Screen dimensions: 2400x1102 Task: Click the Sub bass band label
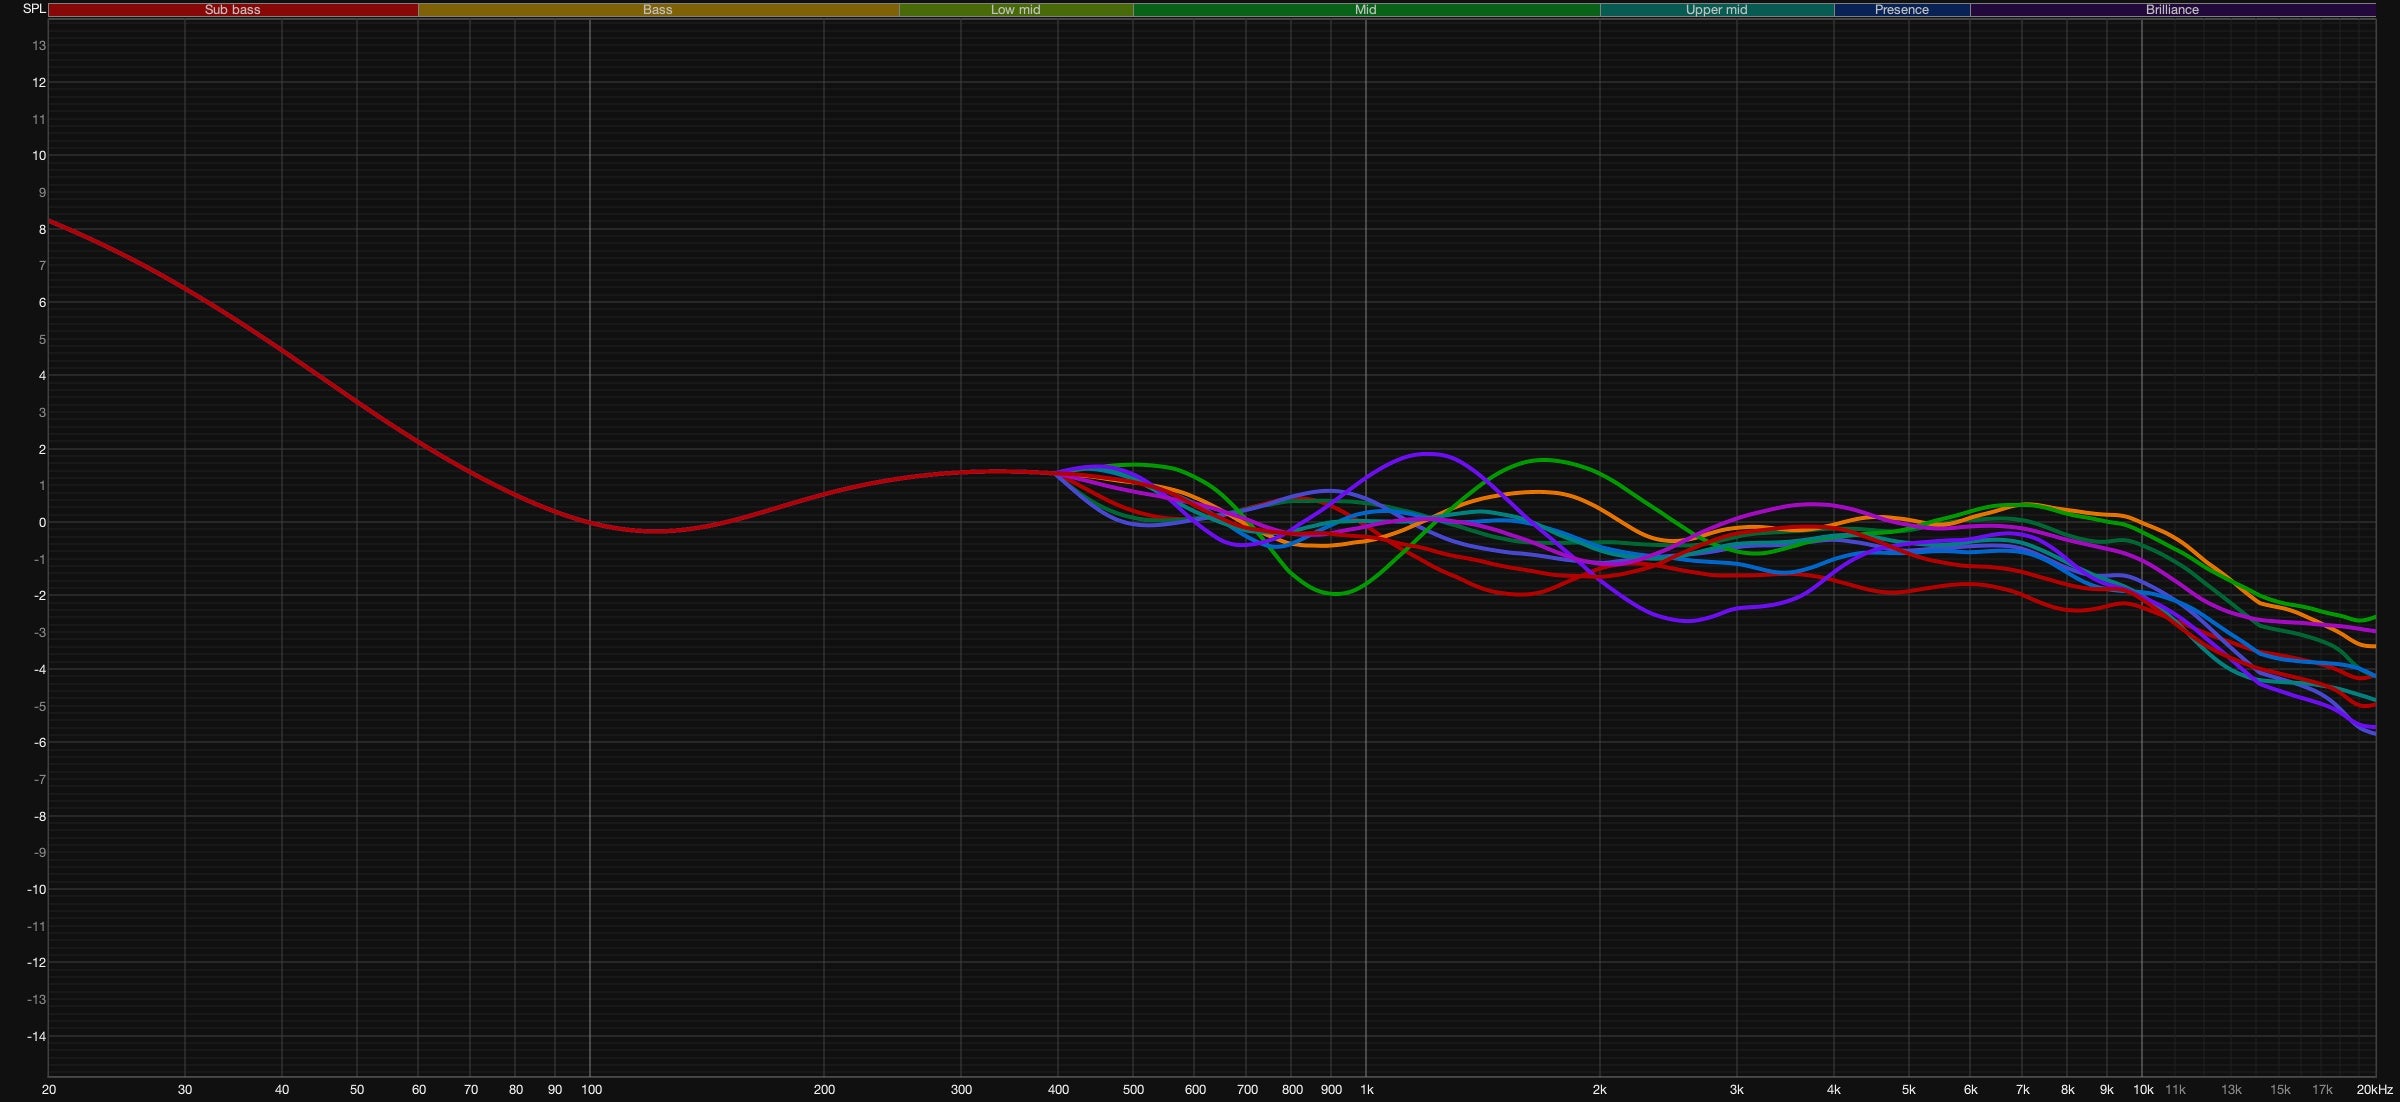232,9
